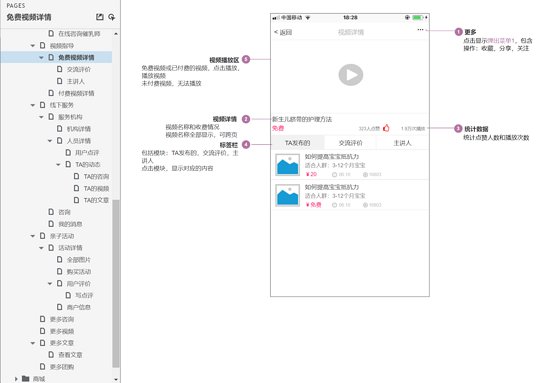Viewport: 550px width, 383px height.
Task: Click the add page icon in Pages header
Action: click(x=100, y=17)
